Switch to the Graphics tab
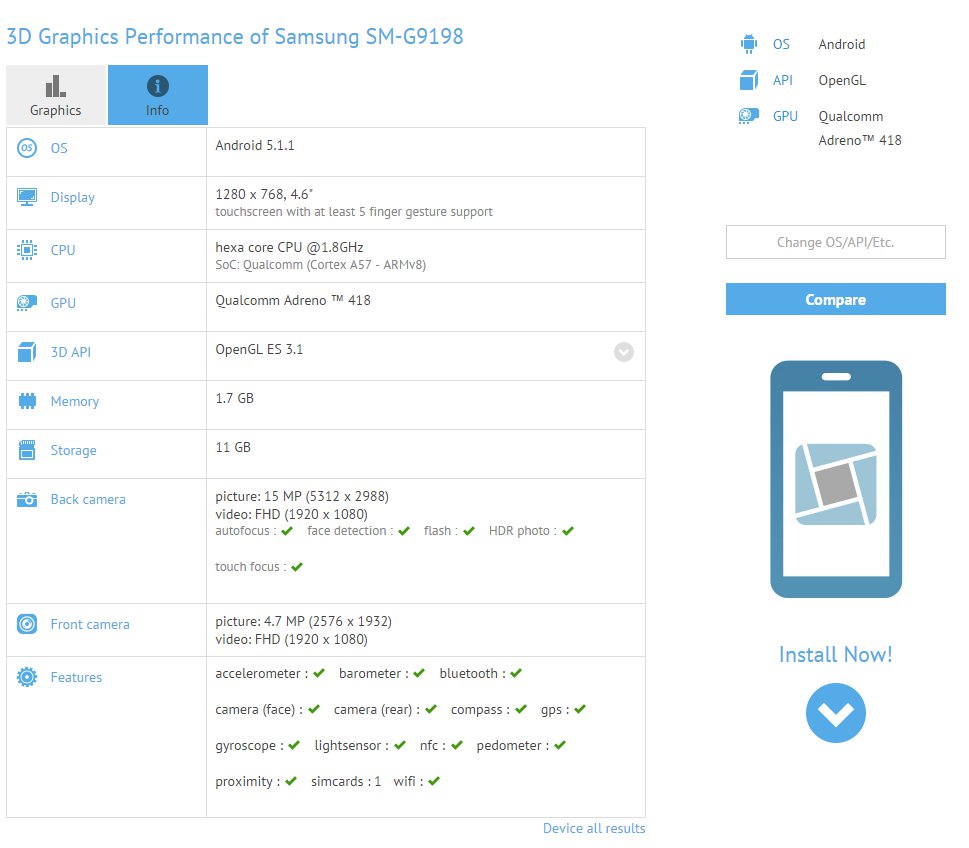Screen dimensions: 969x848 pos(56,95)
